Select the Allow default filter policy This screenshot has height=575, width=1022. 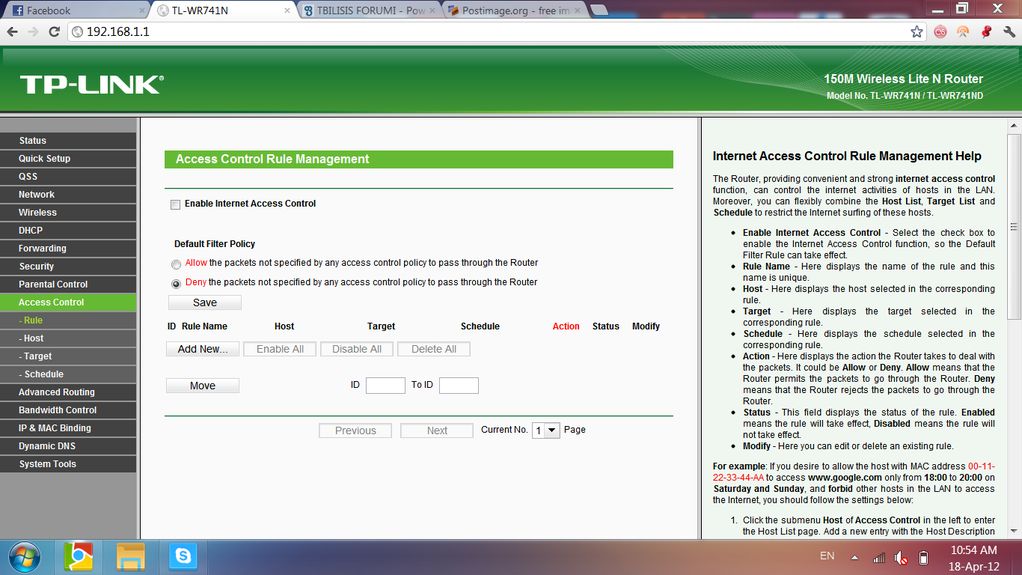coord(176,264)
